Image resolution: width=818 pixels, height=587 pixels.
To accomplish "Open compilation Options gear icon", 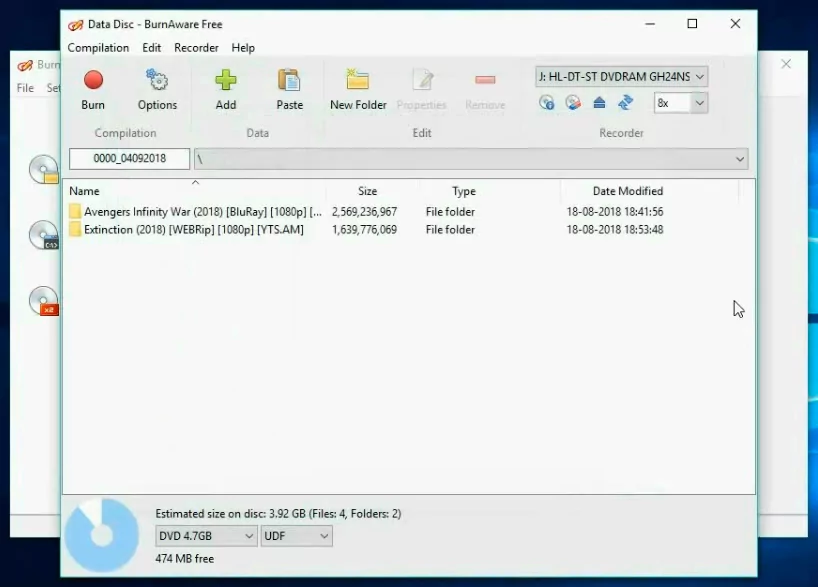I will coord(157,80).
